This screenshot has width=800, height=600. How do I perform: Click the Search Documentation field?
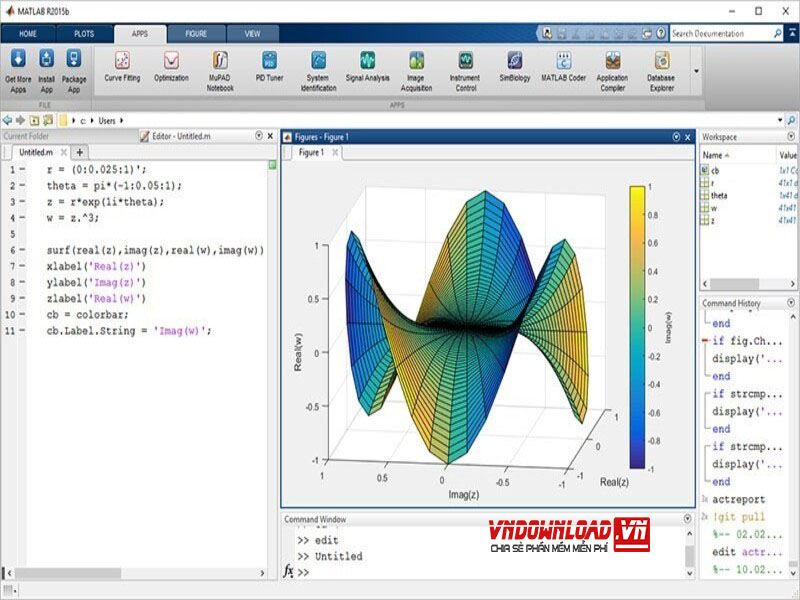tap(721, 34)
